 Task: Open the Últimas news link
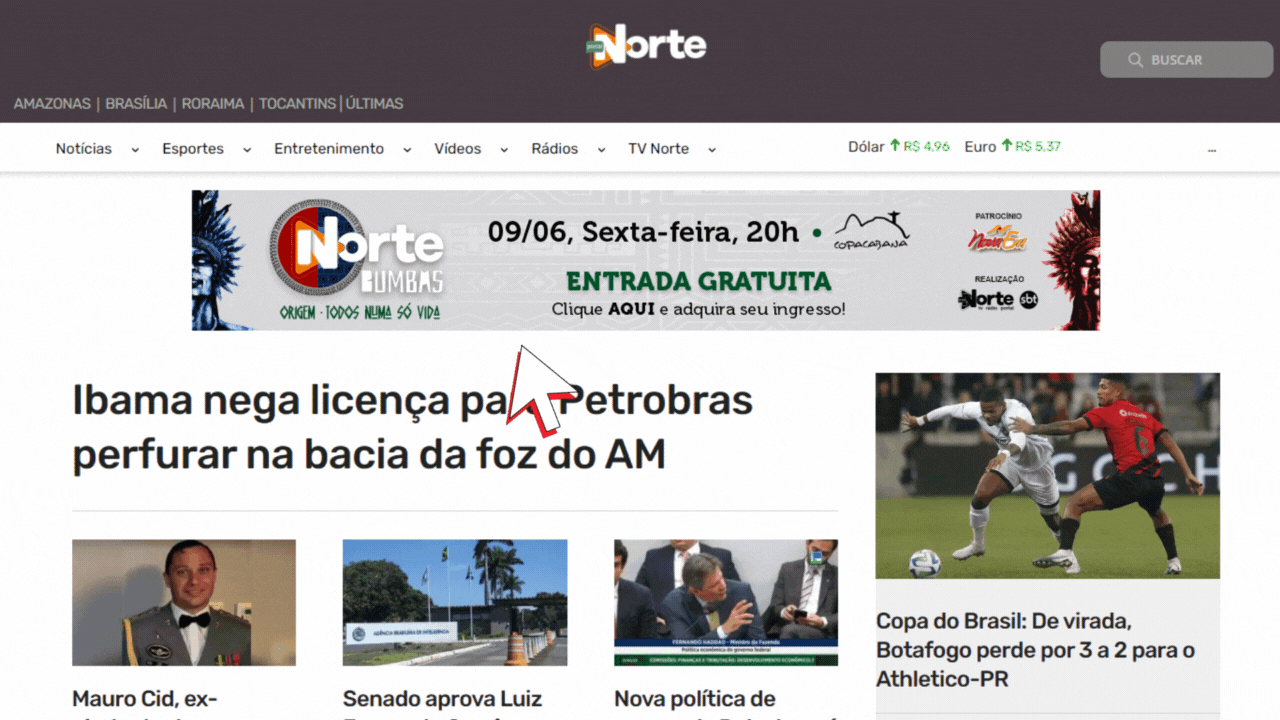click(374, 104)
